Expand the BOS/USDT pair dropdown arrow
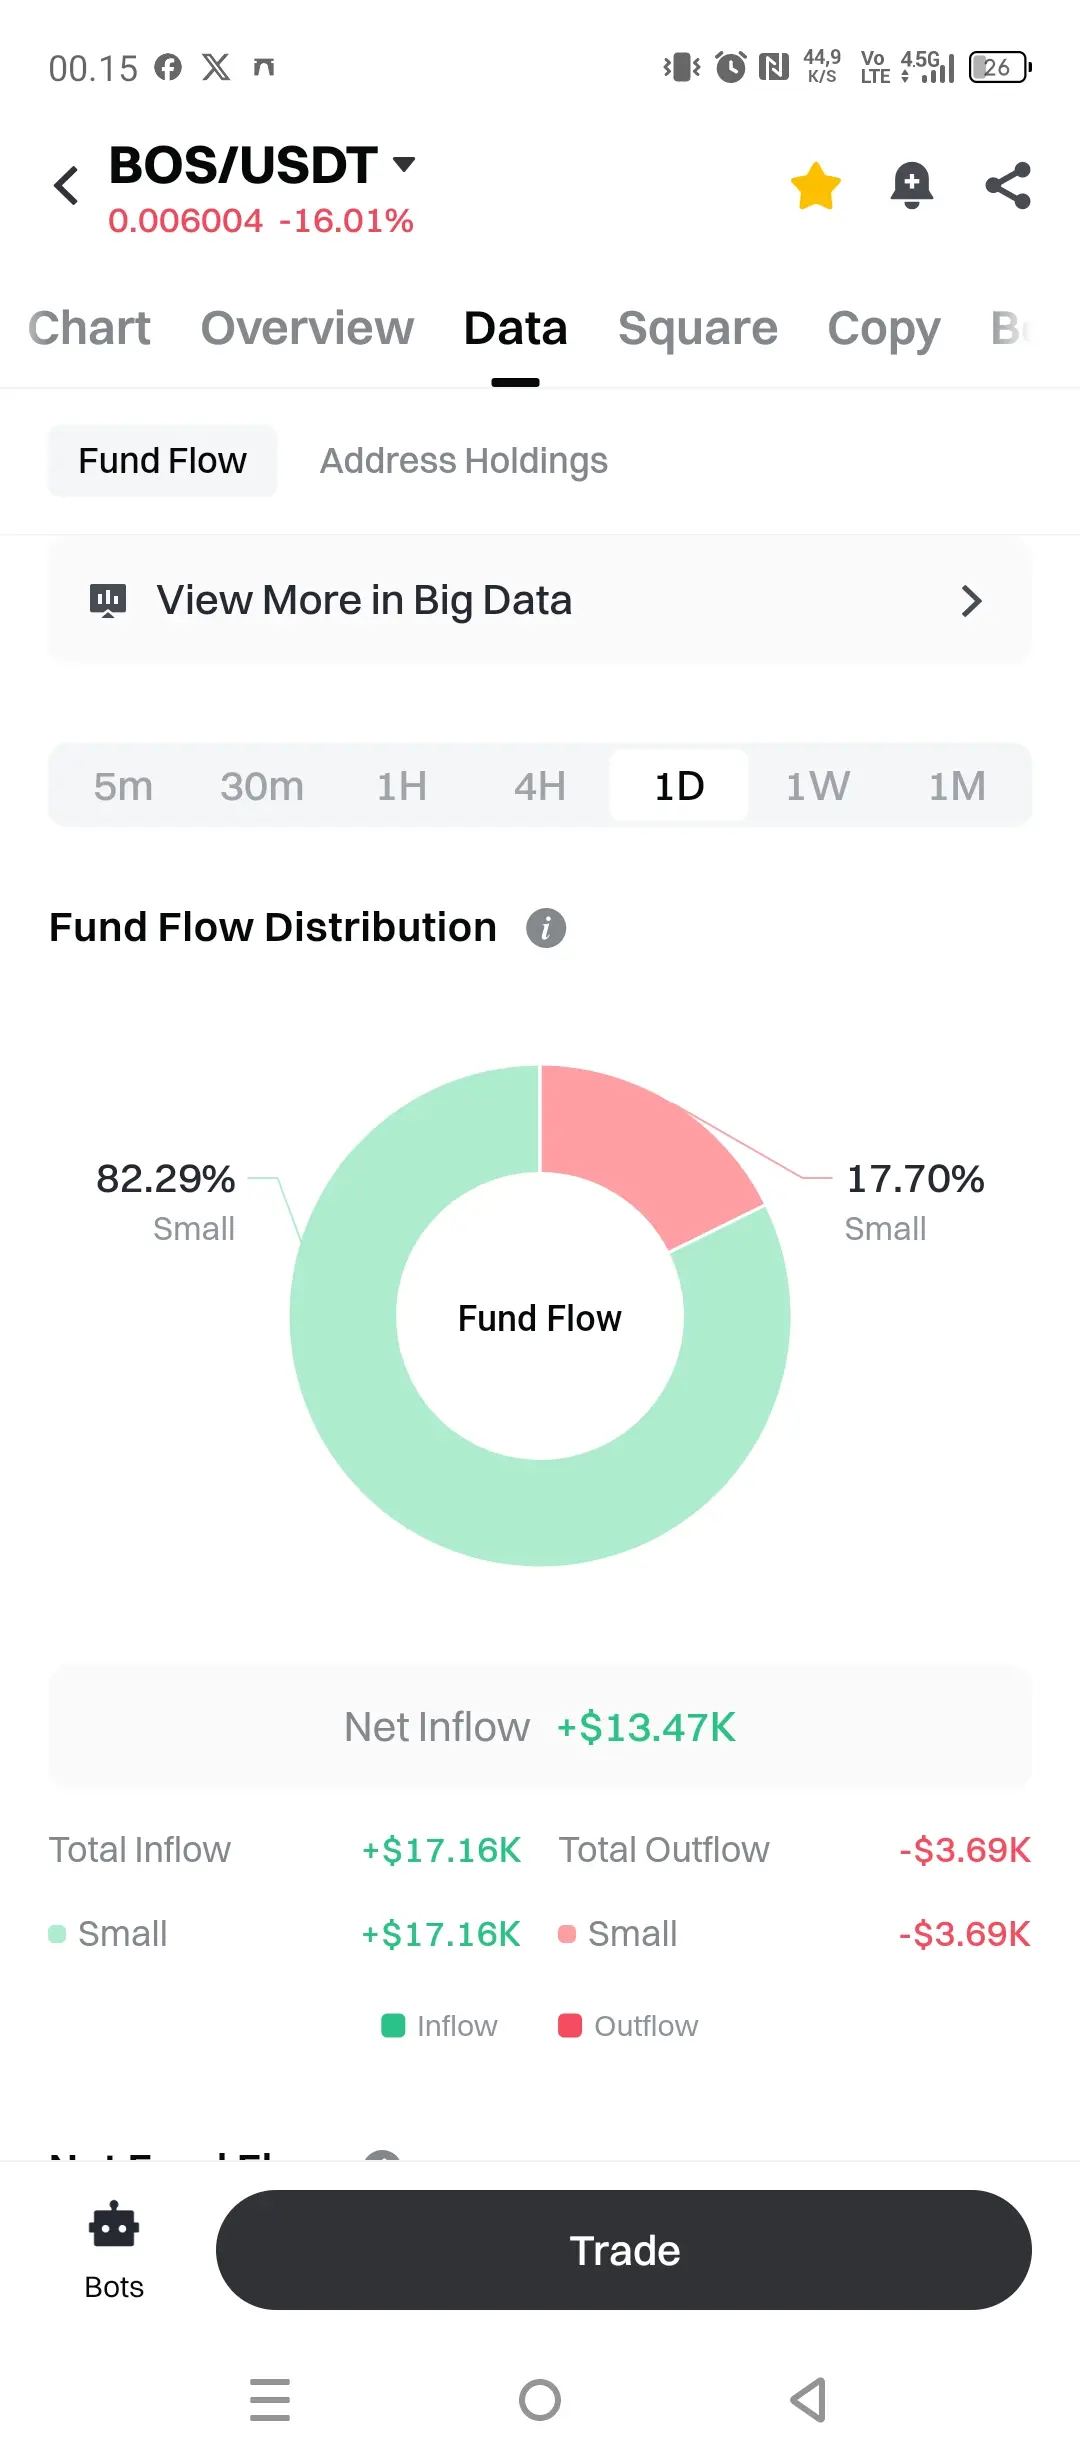 click(x=404, y=164)
